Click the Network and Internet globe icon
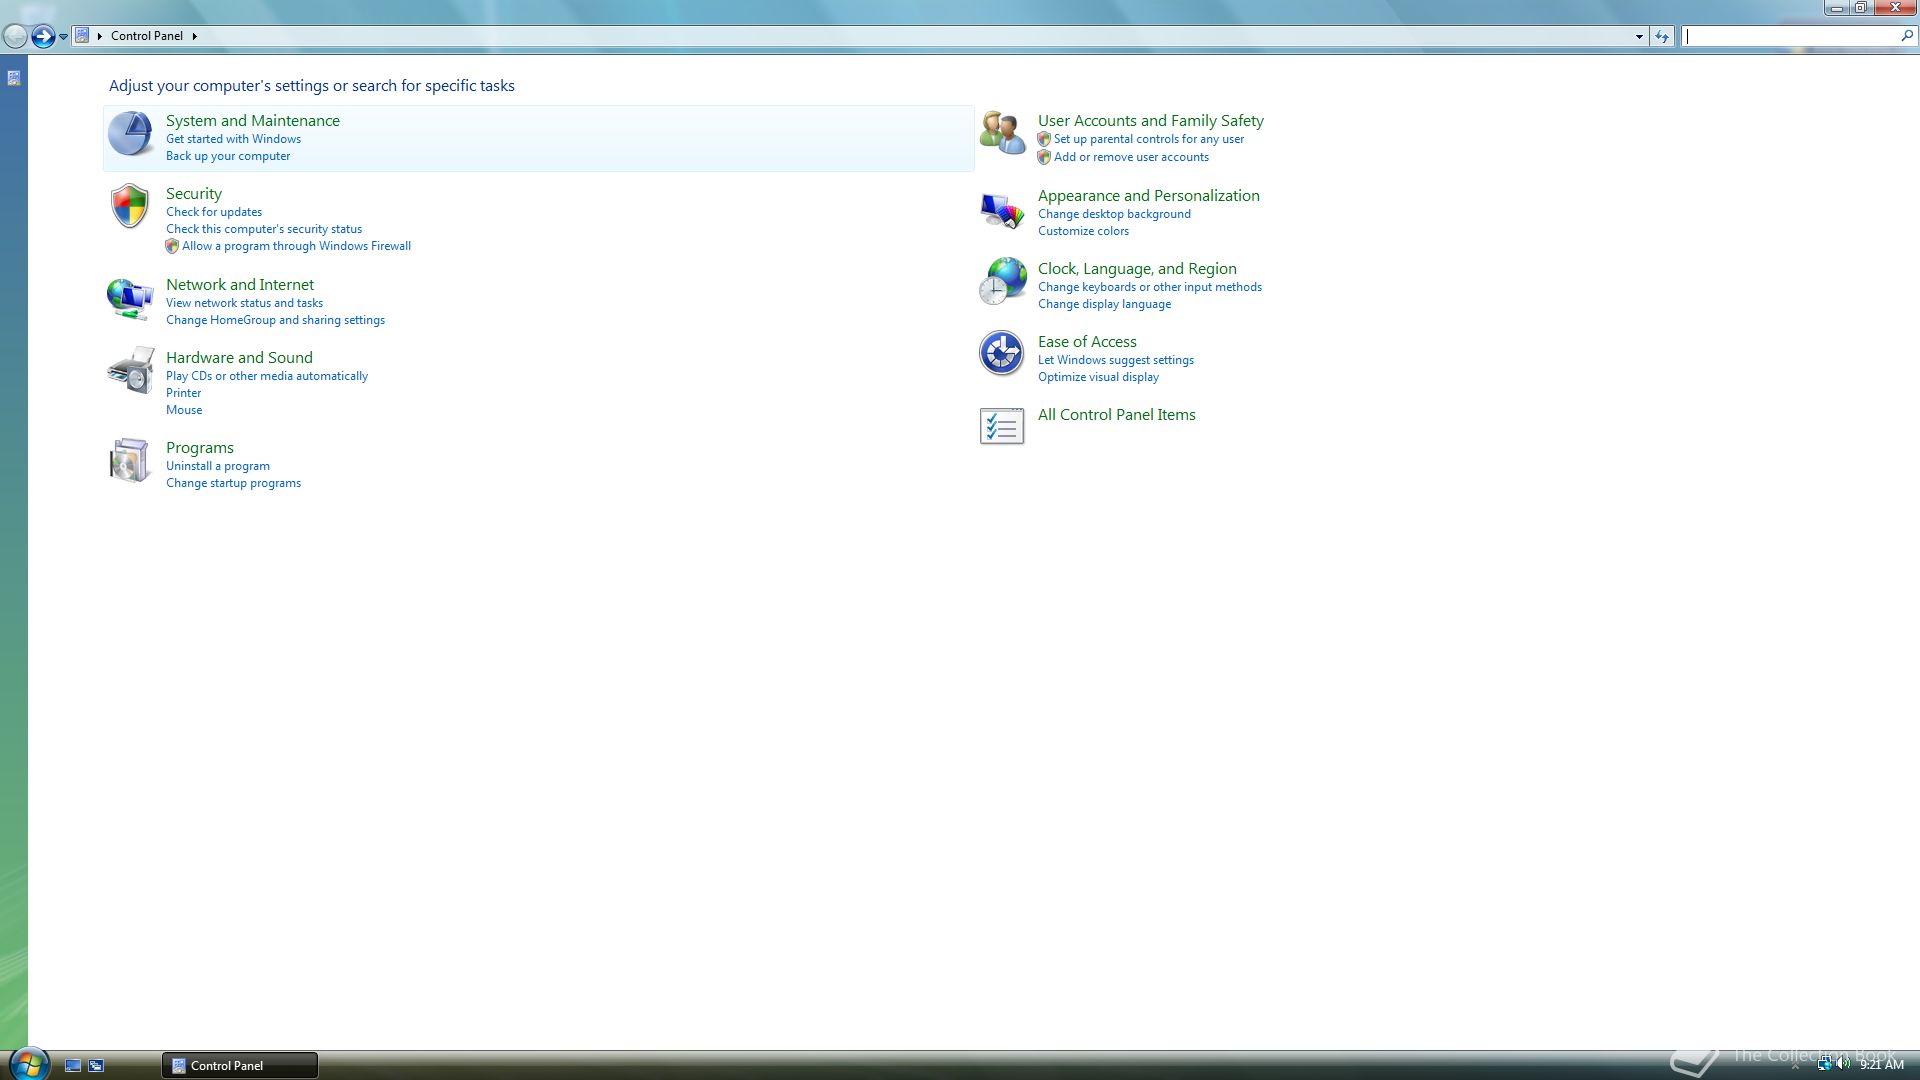Image resolution: width=1920 pixels, height=1080 pixels. [130, 299]
